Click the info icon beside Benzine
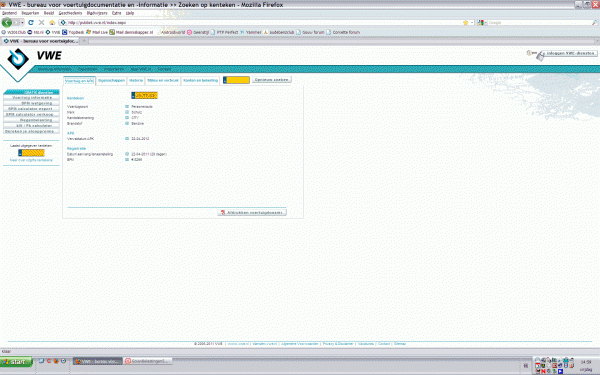 click(127, 123)
